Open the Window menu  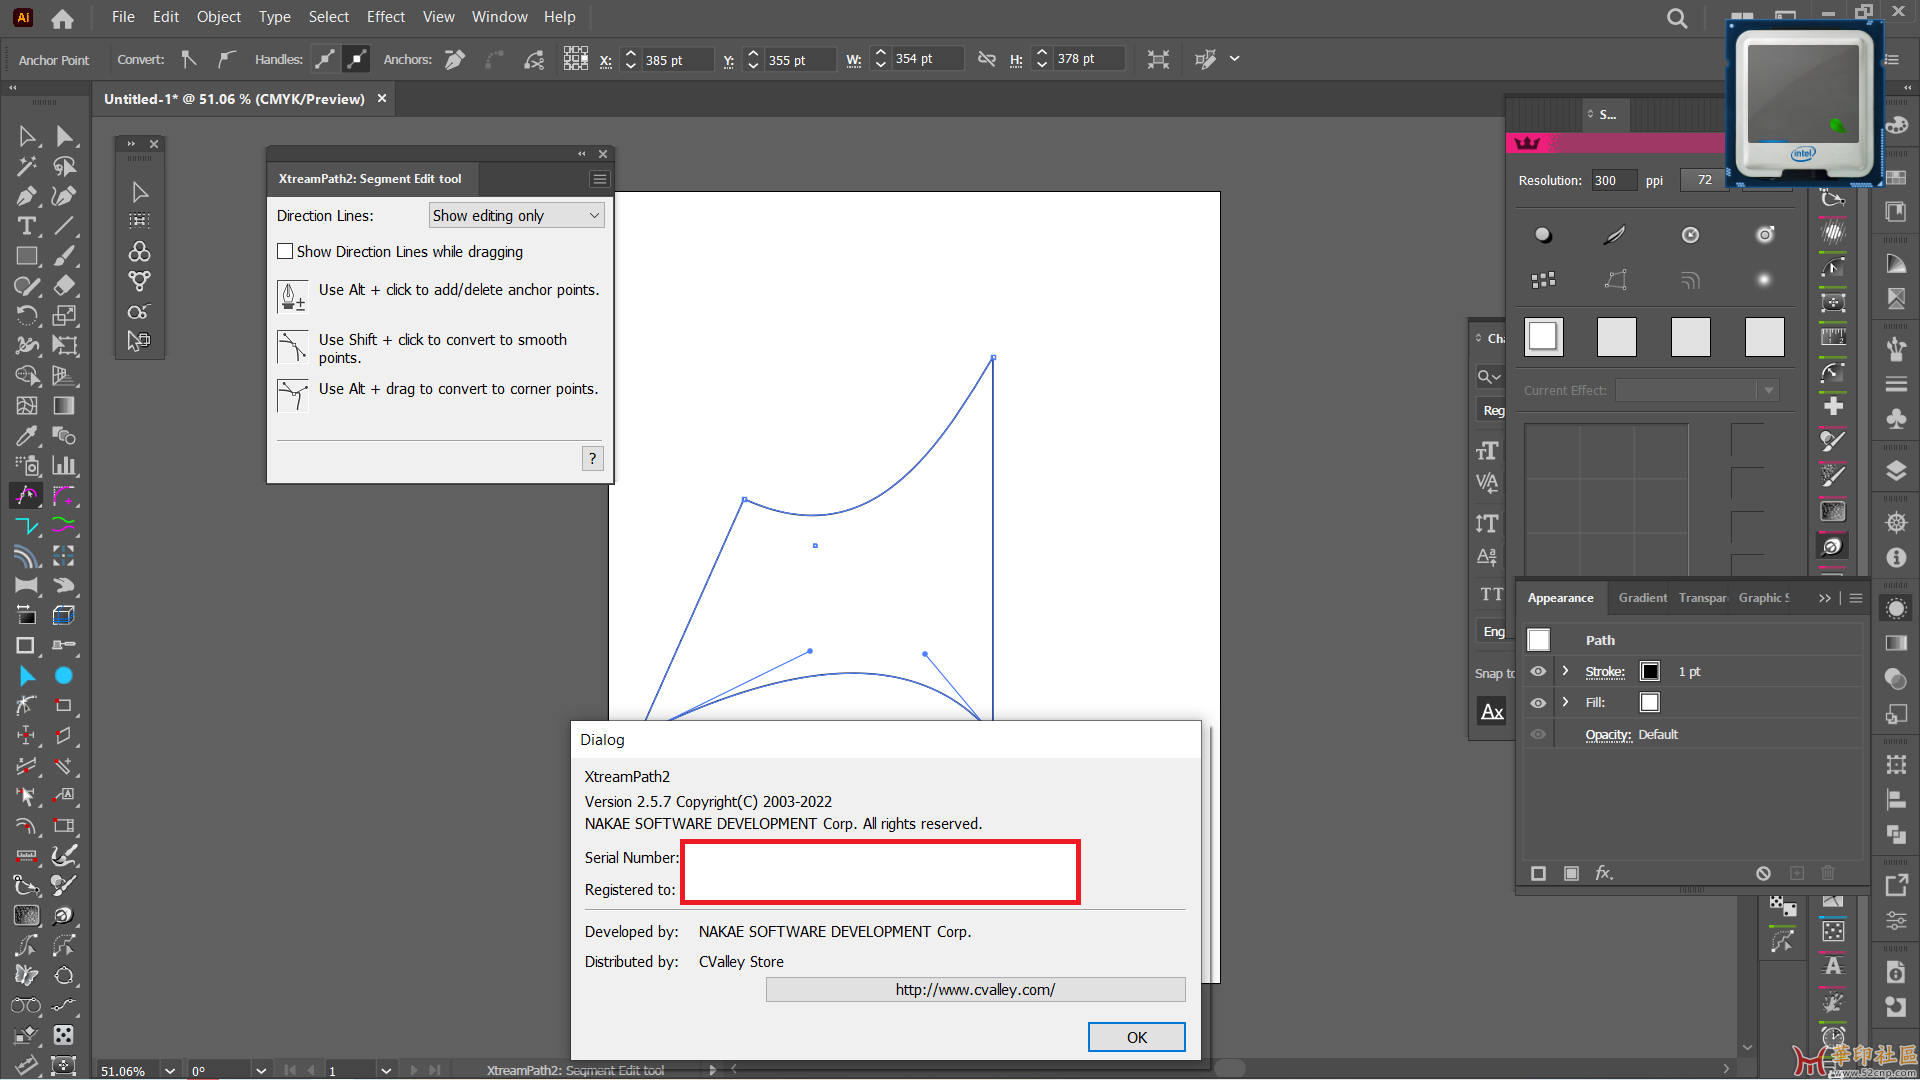499,17
